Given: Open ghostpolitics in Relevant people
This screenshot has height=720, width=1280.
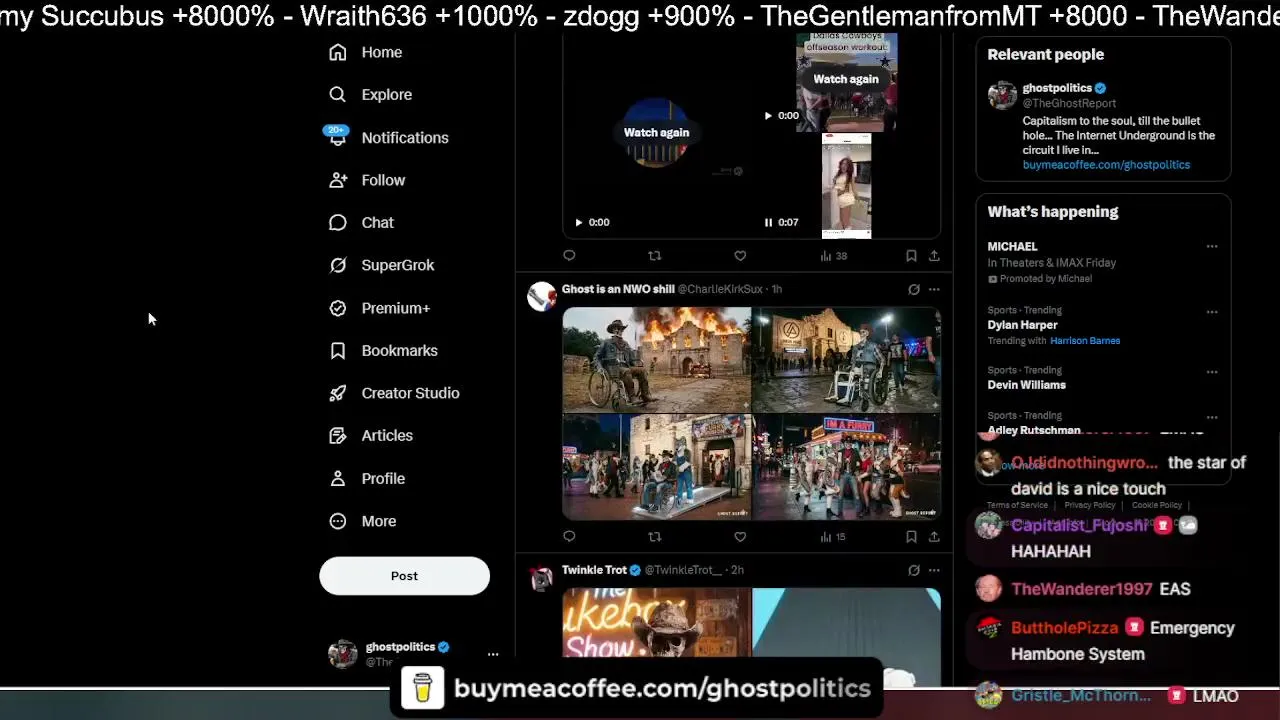Looking at the screenshot, I should (x=1057, y=88).
